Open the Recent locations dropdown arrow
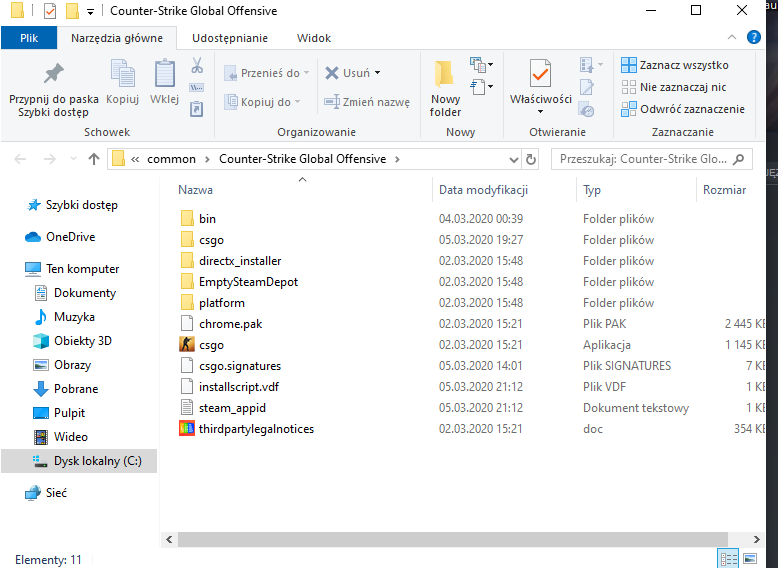The width and height of the screenshot is (778, 568). click(x=73, y=159)
